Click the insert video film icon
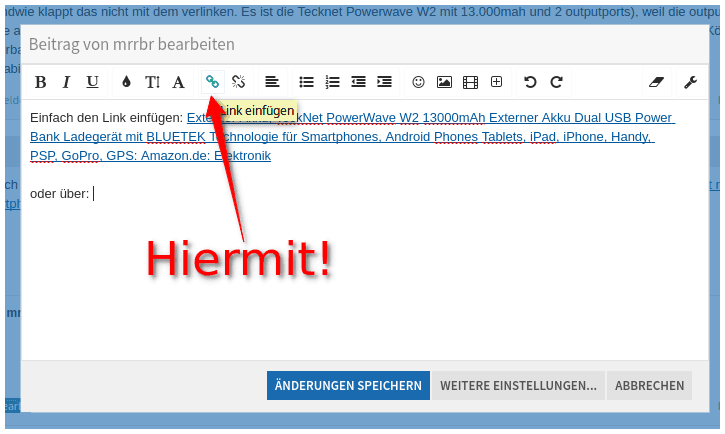This screenshot has height=434, width=725. coord(470,82)
